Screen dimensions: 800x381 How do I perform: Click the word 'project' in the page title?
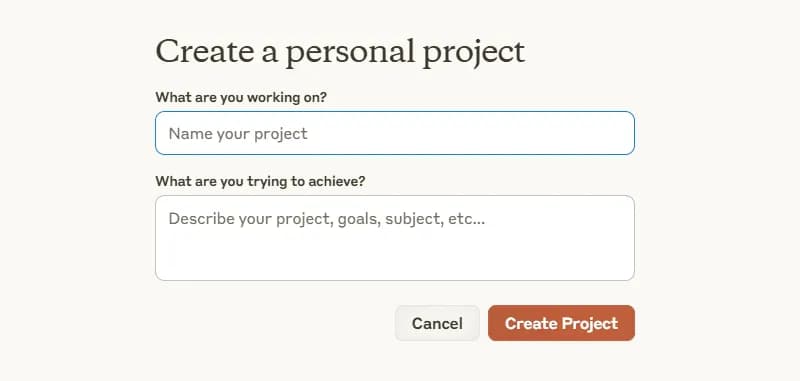coord(474,54)
